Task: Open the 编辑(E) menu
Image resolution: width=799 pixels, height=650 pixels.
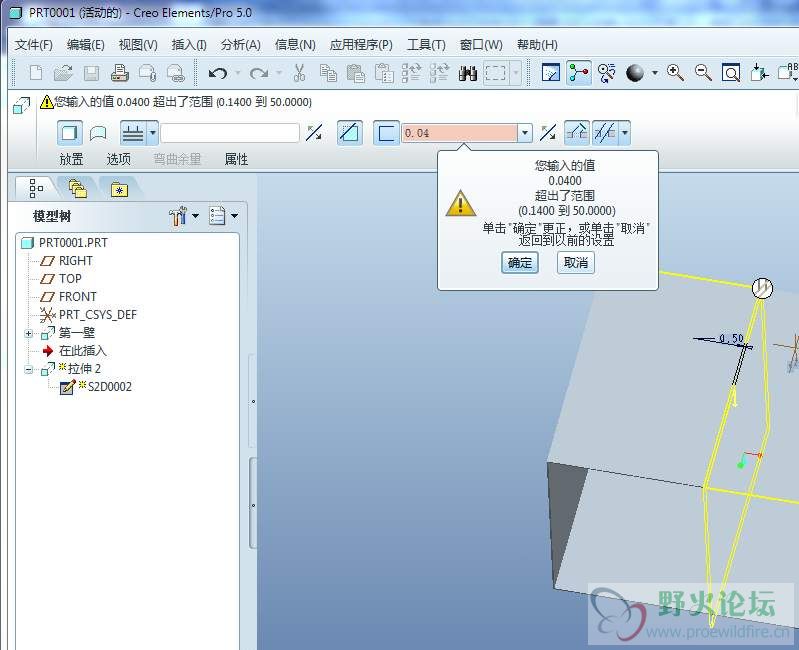Action: pyautogui.click(x=86, y=45)
